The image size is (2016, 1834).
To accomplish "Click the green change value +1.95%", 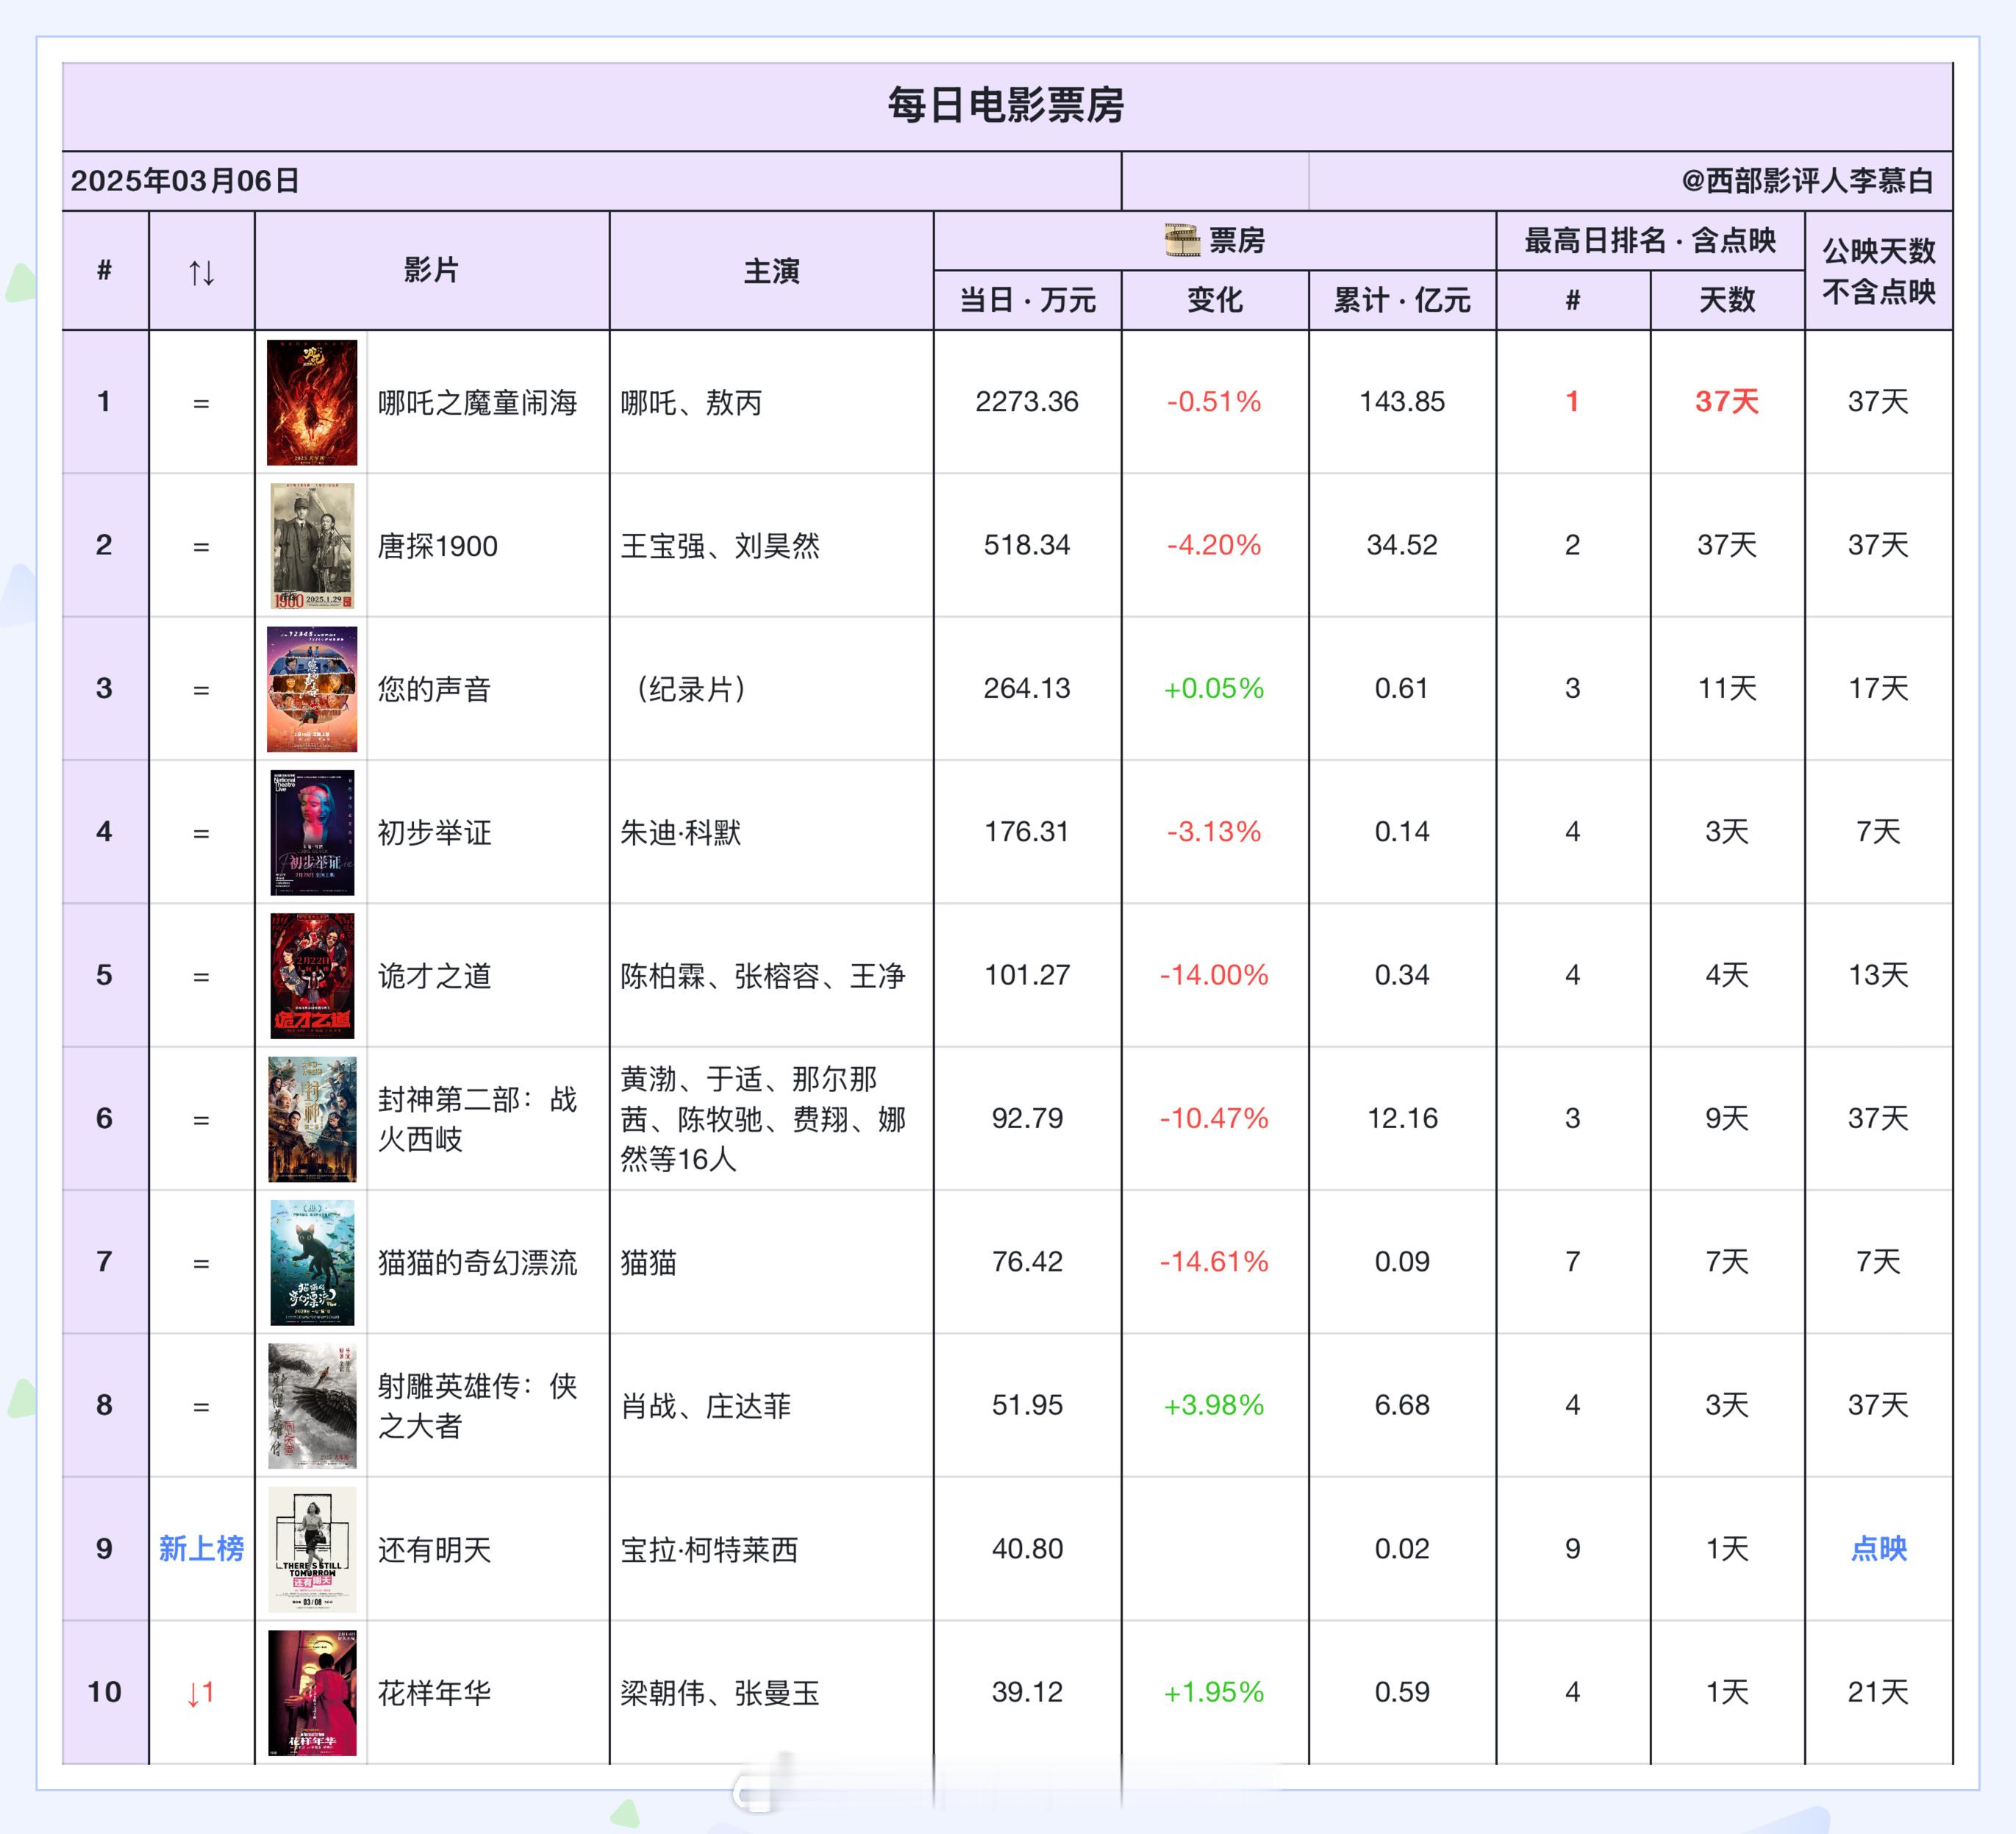I will coord(1214,1692).
